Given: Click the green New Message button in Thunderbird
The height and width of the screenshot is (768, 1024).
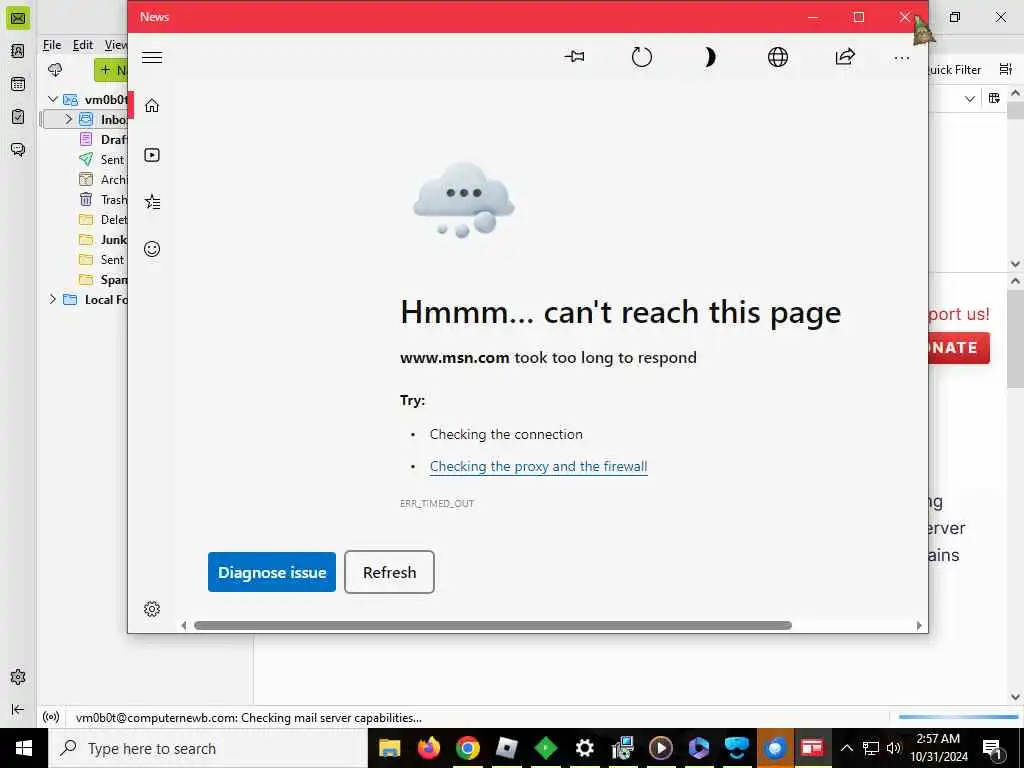Looking at the screenshot, I should (111, 70).
